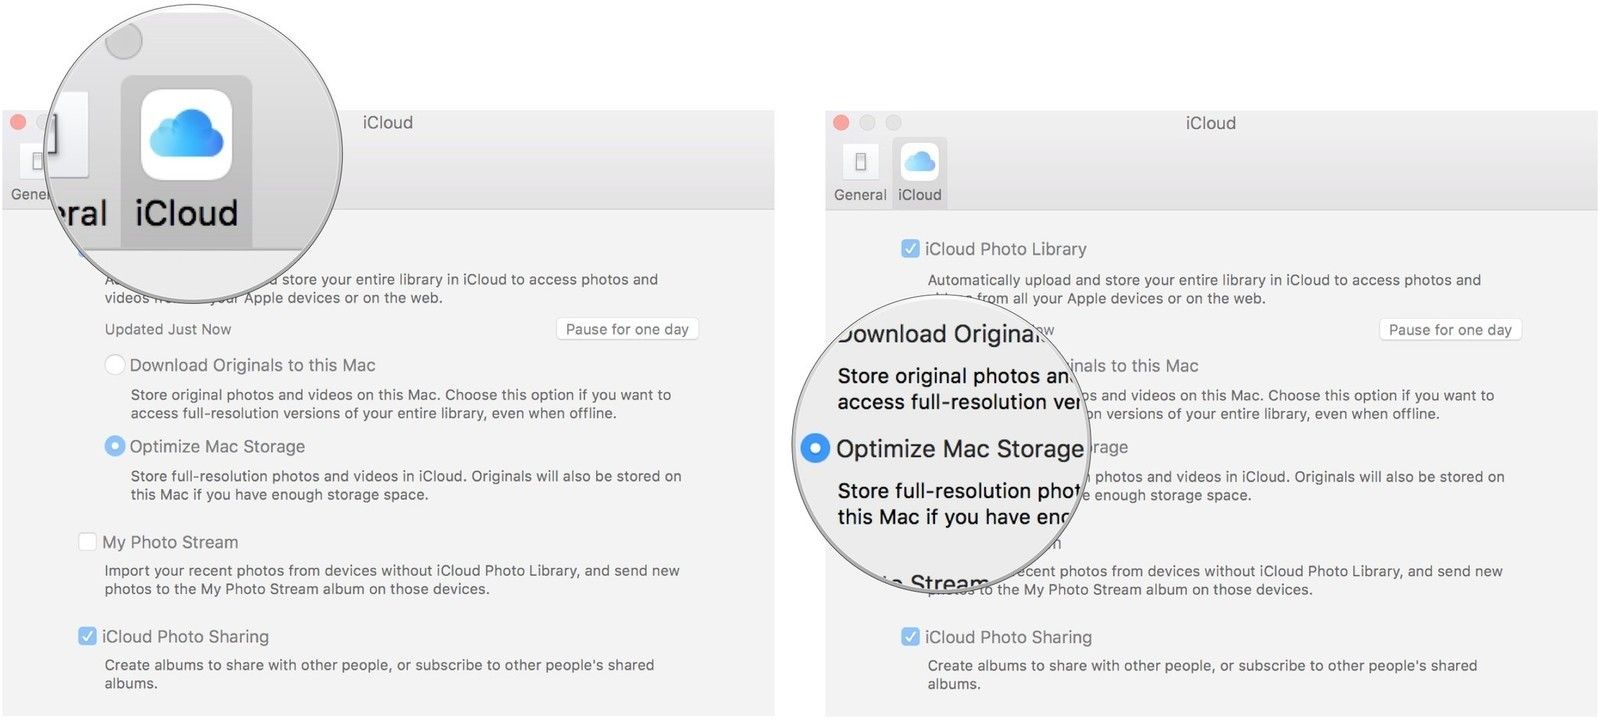Viewport: 1600px width, 719px height.
Task: Click the small iCloud cloud tab icon
Action: pyautogui.click(x=919, y=161)
